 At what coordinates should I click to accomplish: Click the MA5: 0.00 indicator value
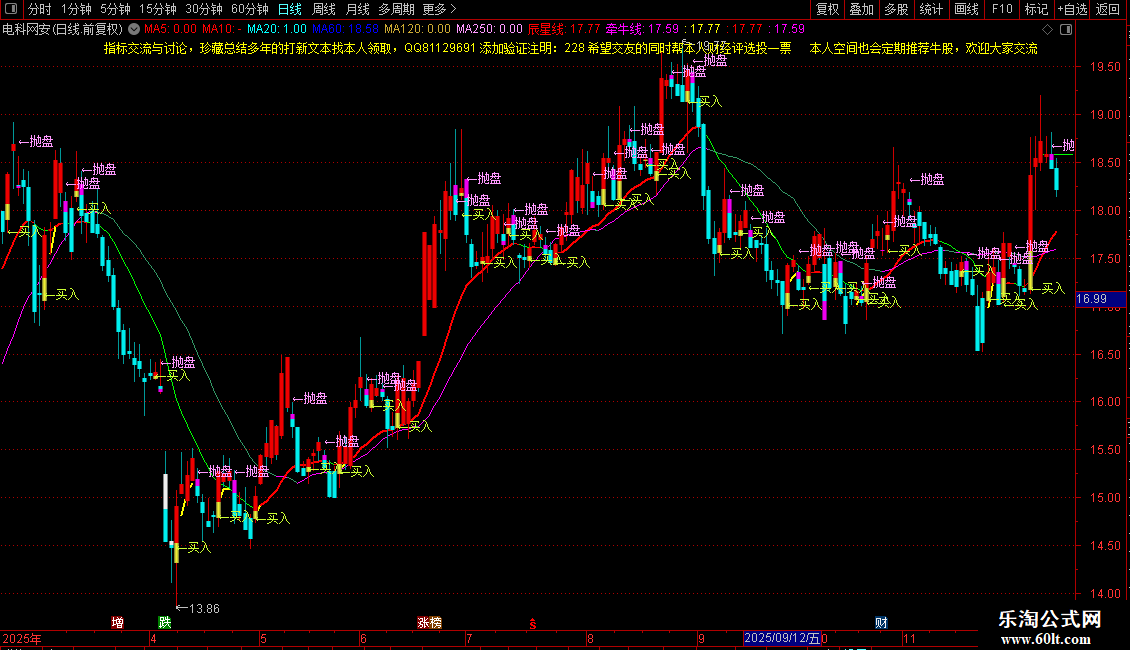pyautogui.click(x=170, y=29)
